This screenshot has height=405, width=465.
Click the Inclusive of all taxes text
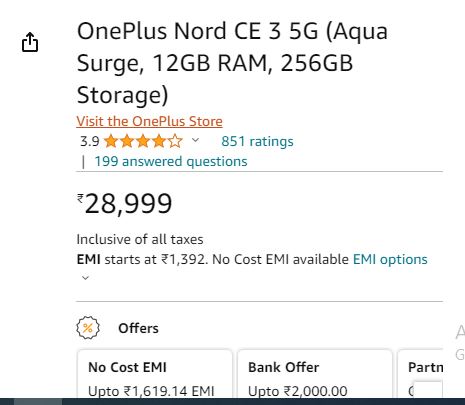(140, 239)
